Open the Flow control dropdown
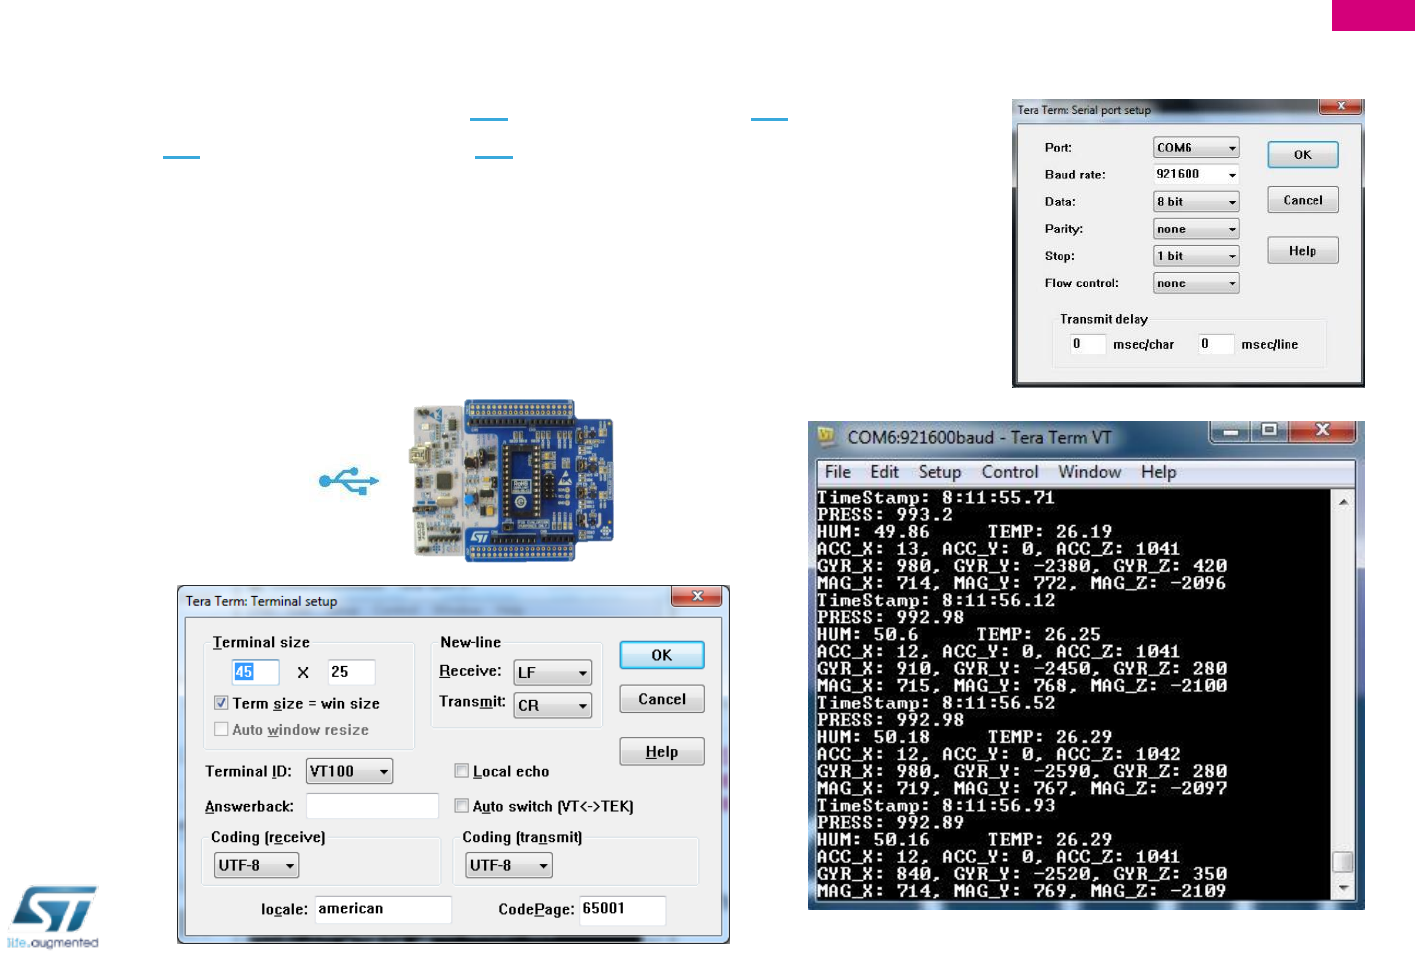The image size is (1415, 955). (x=1196, y=283)
